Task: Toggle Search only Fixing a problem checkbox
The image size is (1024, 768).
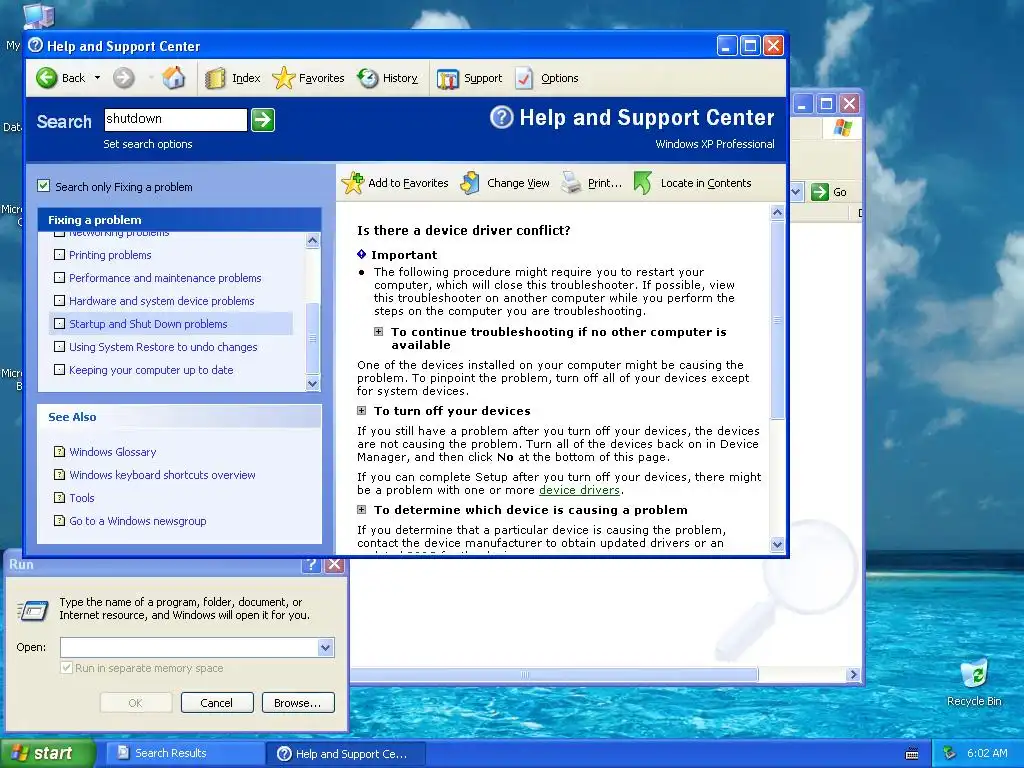Action: pos(44,186)
